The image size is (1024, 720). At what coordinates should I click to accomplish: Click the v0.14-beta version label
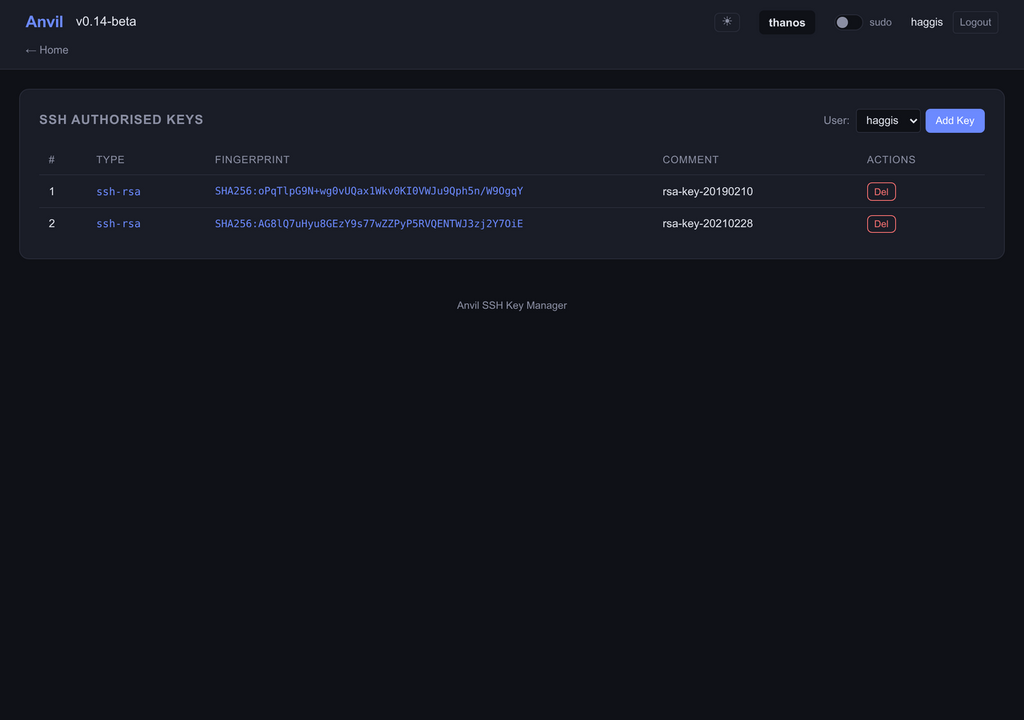click(106, 22)
